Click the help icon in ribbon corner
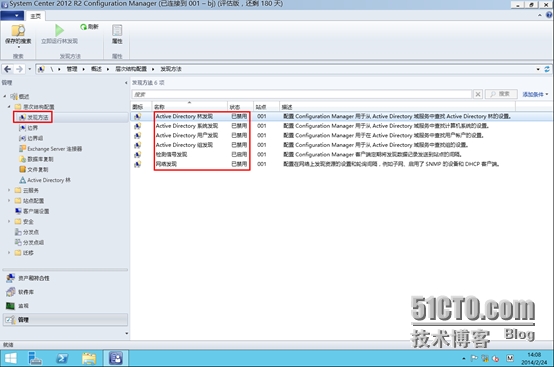 point(549,15)
